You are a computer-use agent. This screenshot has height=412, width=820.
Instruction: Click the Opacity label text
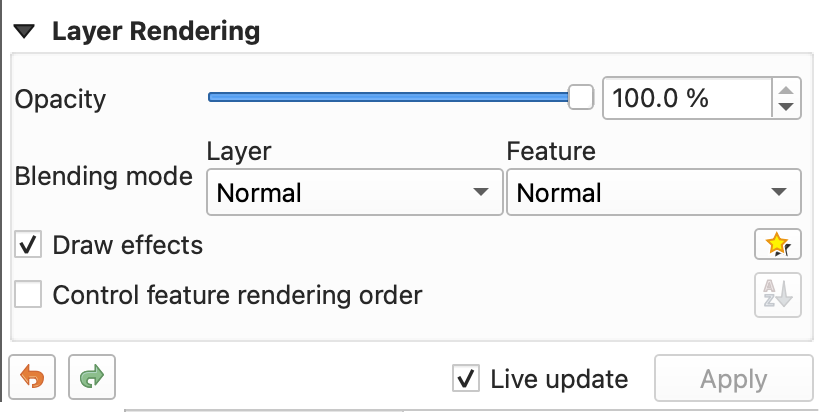[60, 99]
